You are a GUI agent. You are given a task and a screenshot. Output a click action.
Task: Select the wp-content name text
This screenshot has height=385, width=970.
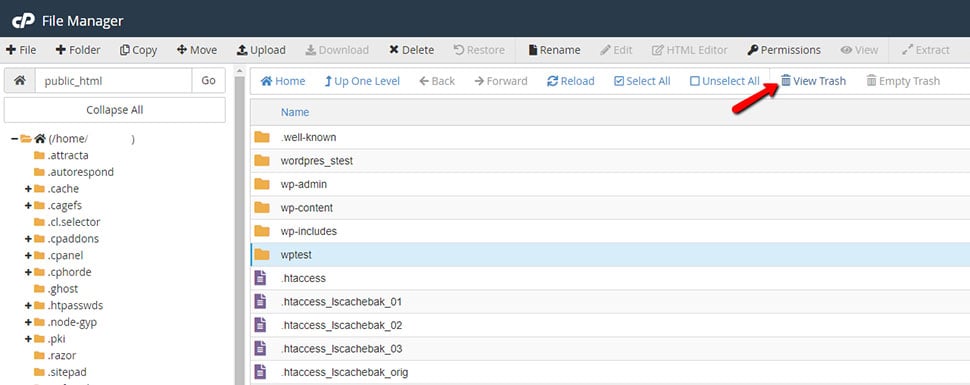point(307,208)
